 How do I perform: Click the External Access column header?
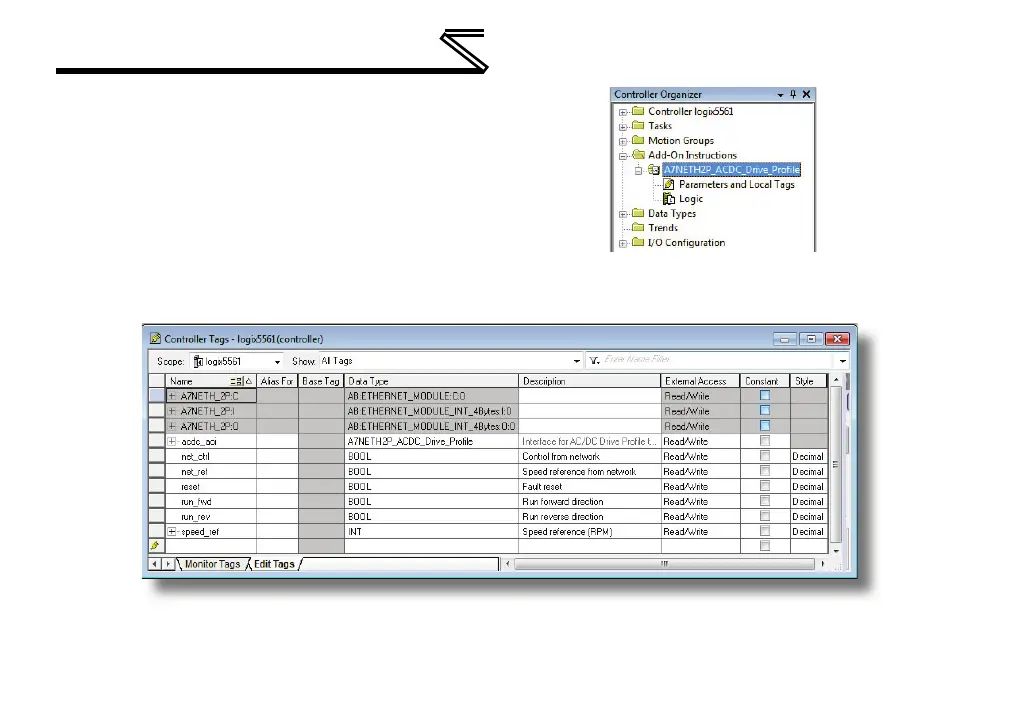pyautogui.click(x=700, y=381)
